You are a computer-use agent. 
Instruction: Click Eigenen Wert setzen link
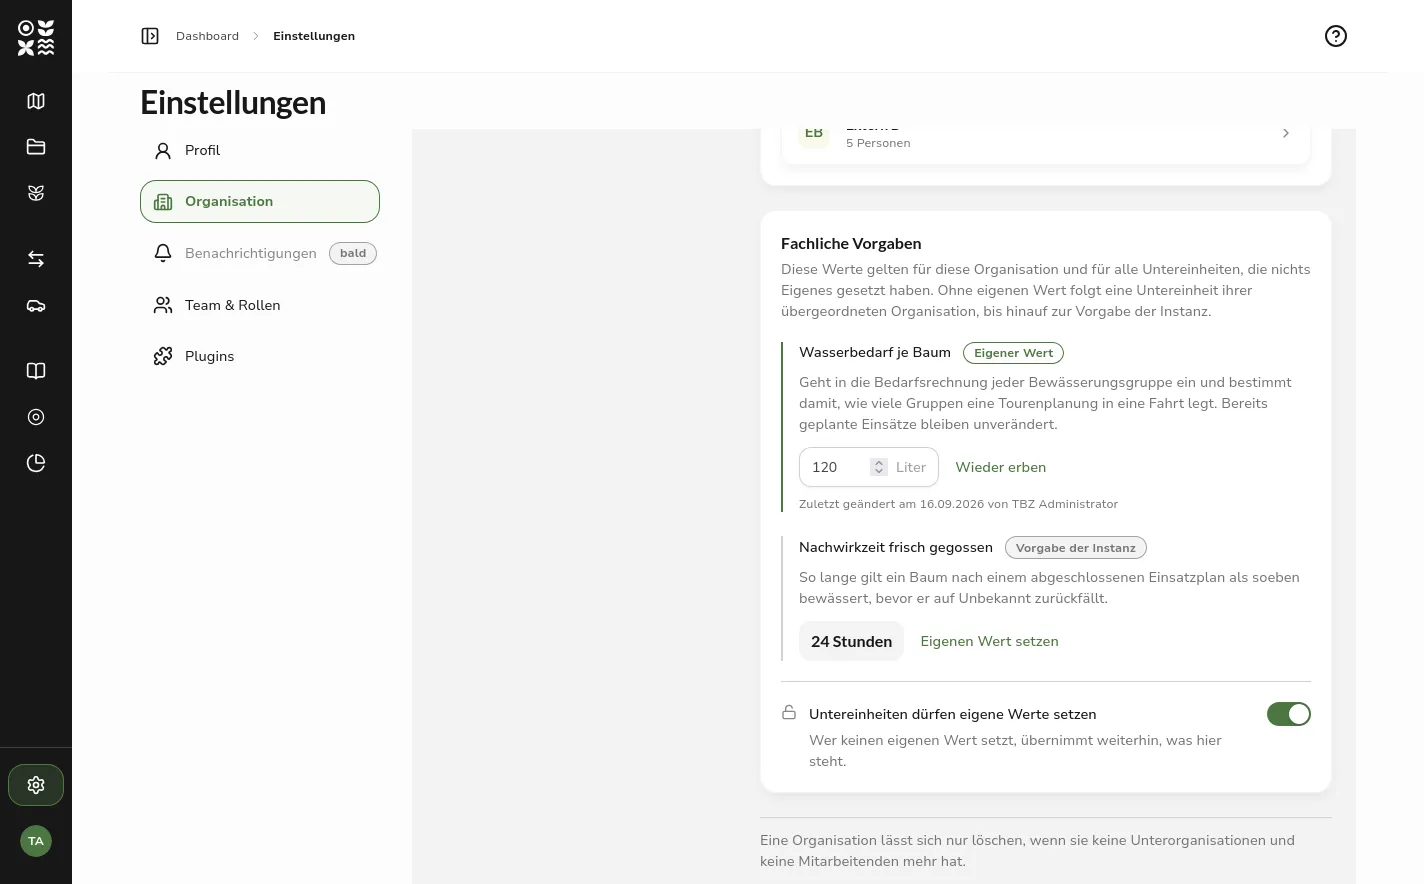[989, 641]
